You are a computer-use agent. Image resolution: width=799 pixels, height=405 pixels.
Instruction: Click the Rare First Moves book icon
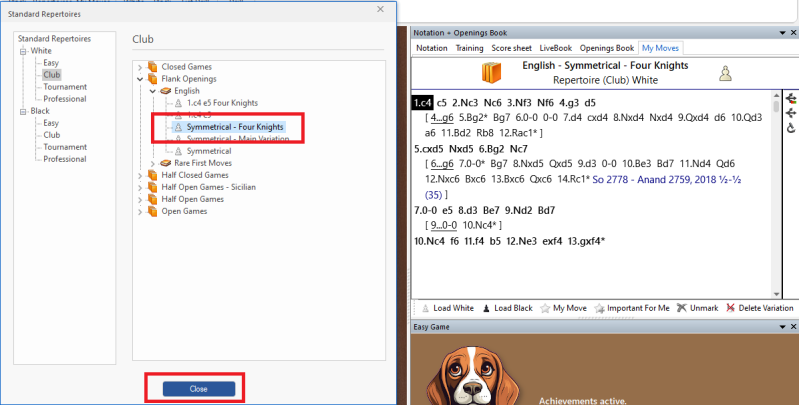click(x=166, y=164)
